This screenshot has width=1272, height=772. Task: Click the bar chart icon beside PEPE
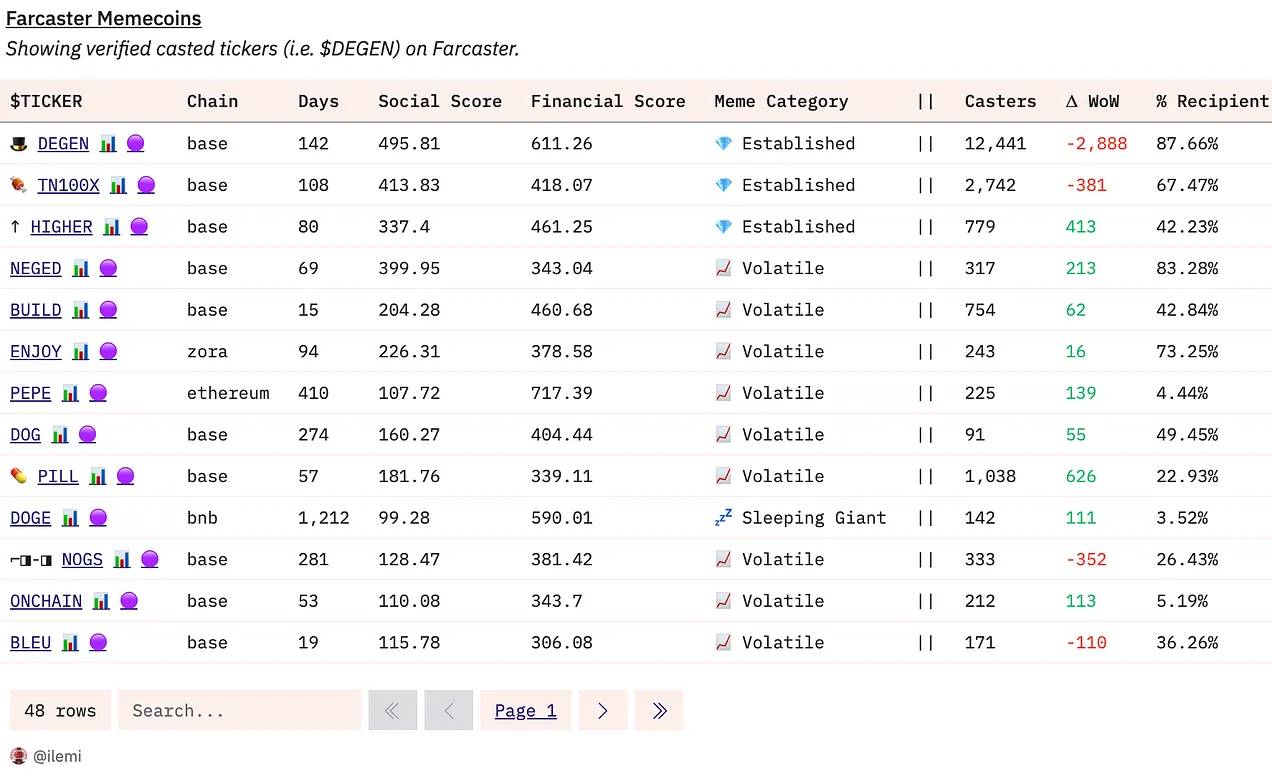click(70, 393)
